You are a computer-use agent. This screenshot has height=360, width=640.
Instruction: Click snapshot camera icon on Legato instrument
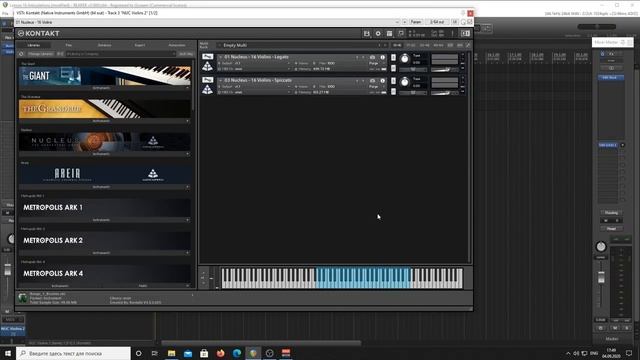[372, 58]
